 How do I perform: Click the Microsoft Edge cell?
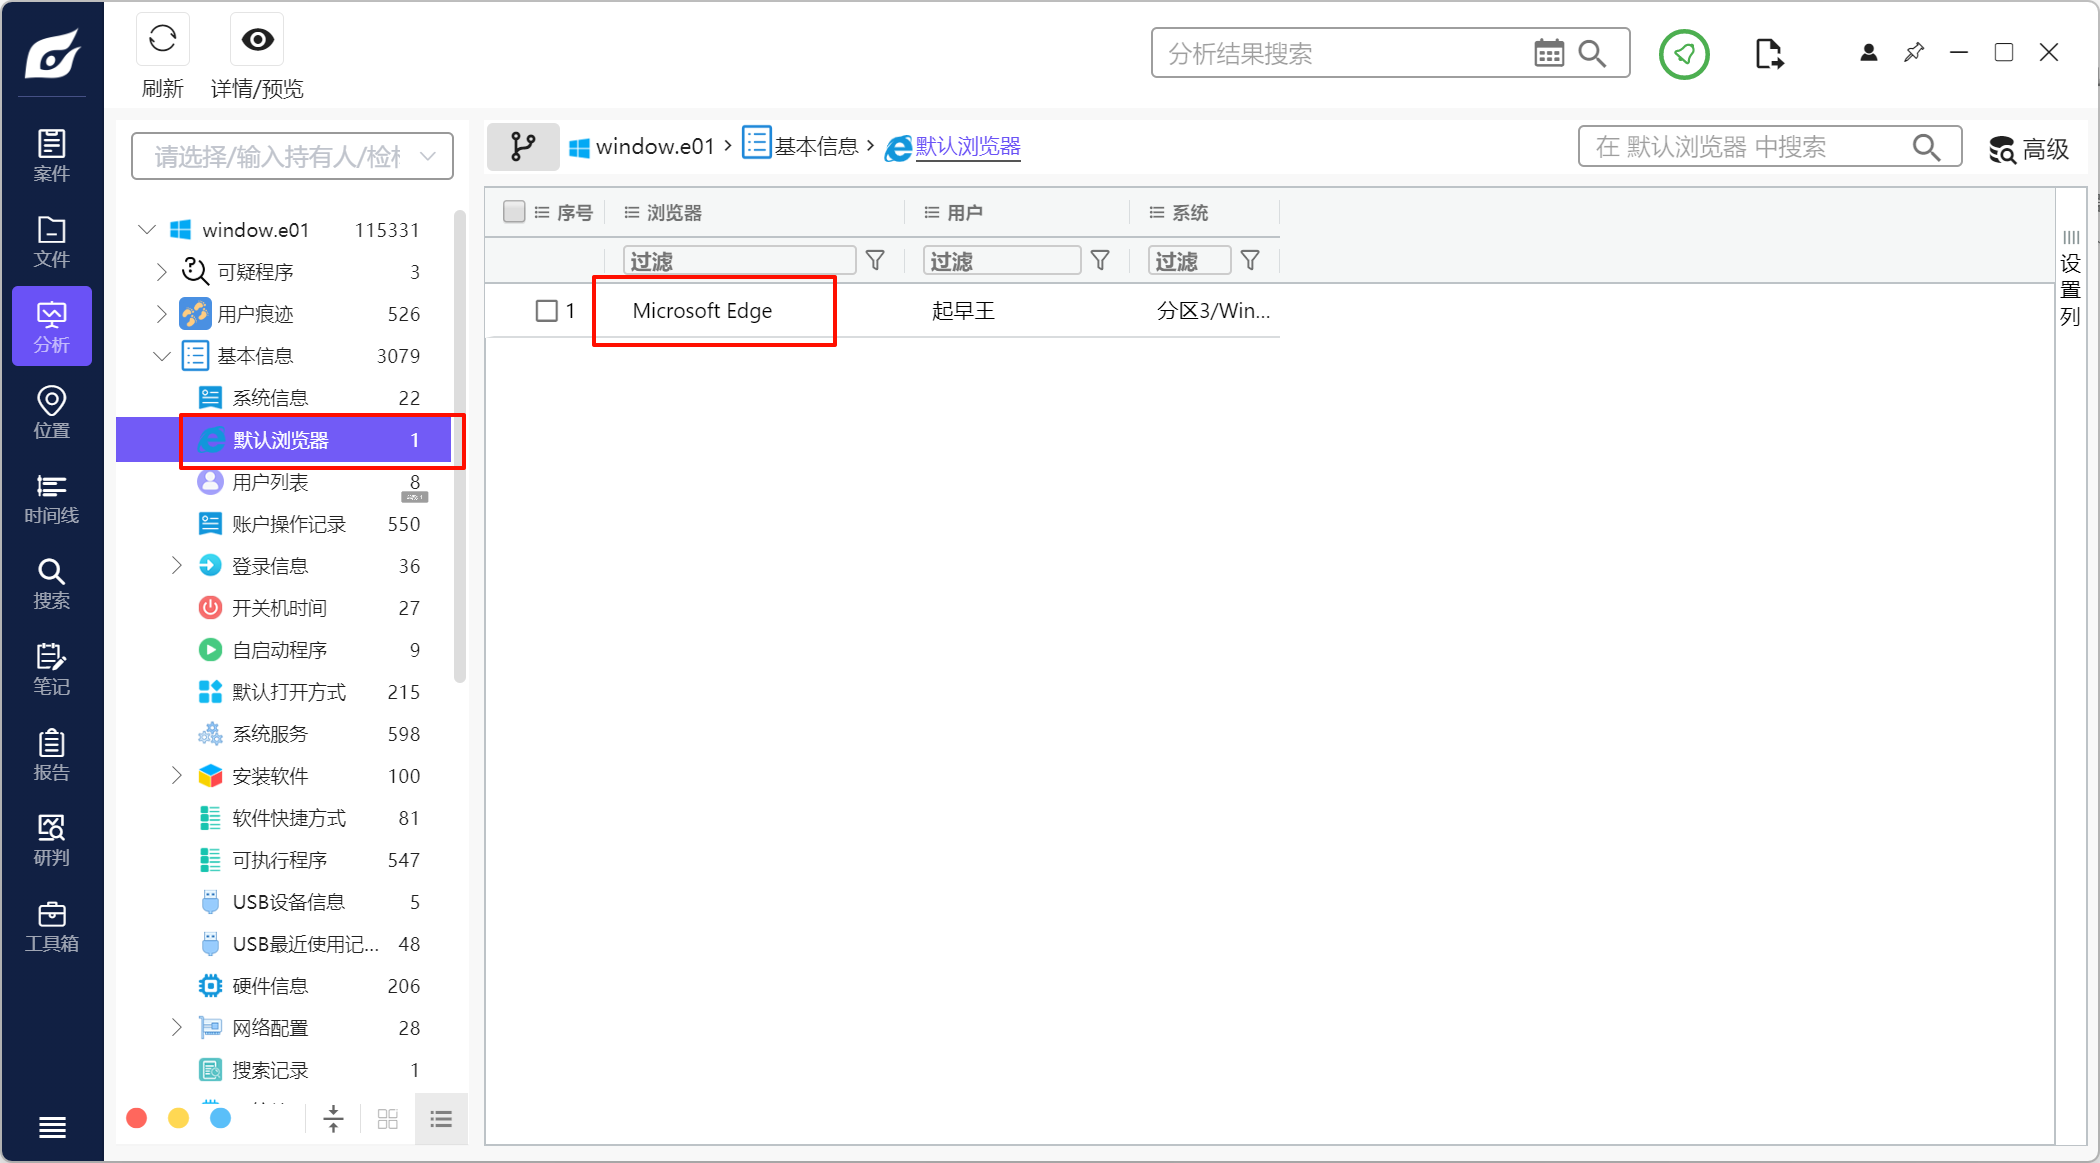point(702,311)
